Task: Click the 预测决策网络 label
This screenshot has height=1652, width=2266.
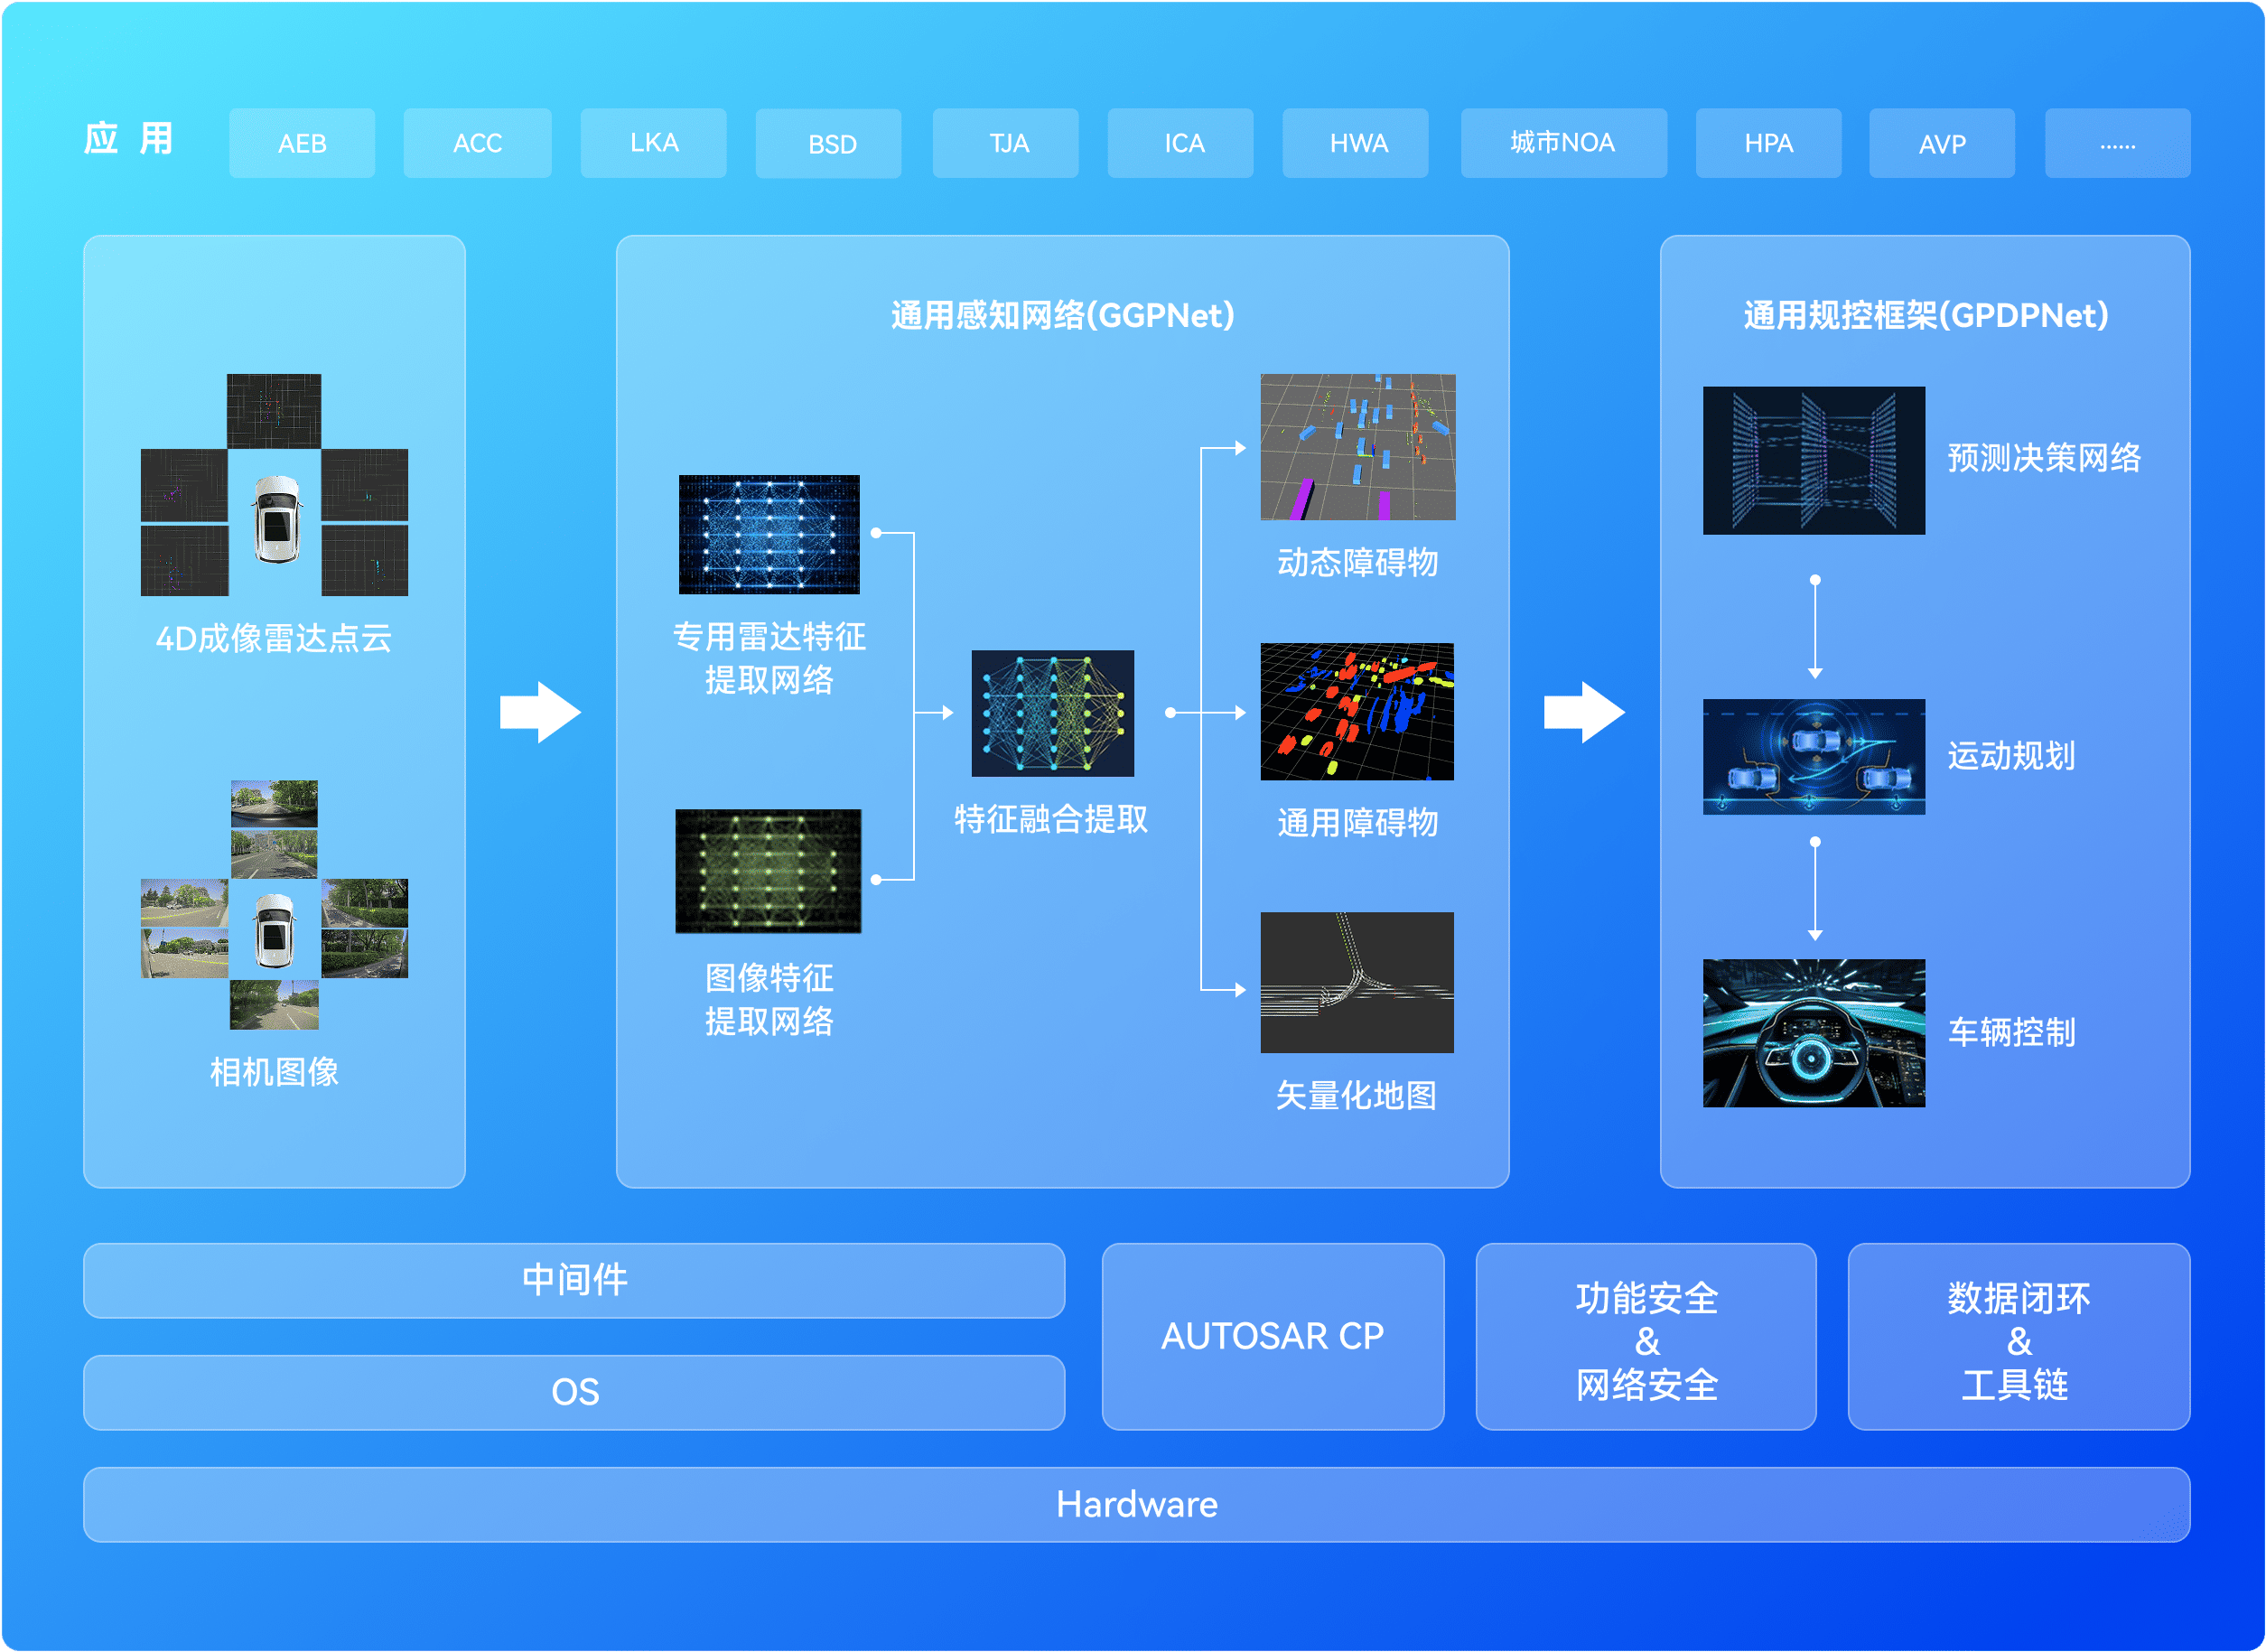Action: coord(2044,458)
